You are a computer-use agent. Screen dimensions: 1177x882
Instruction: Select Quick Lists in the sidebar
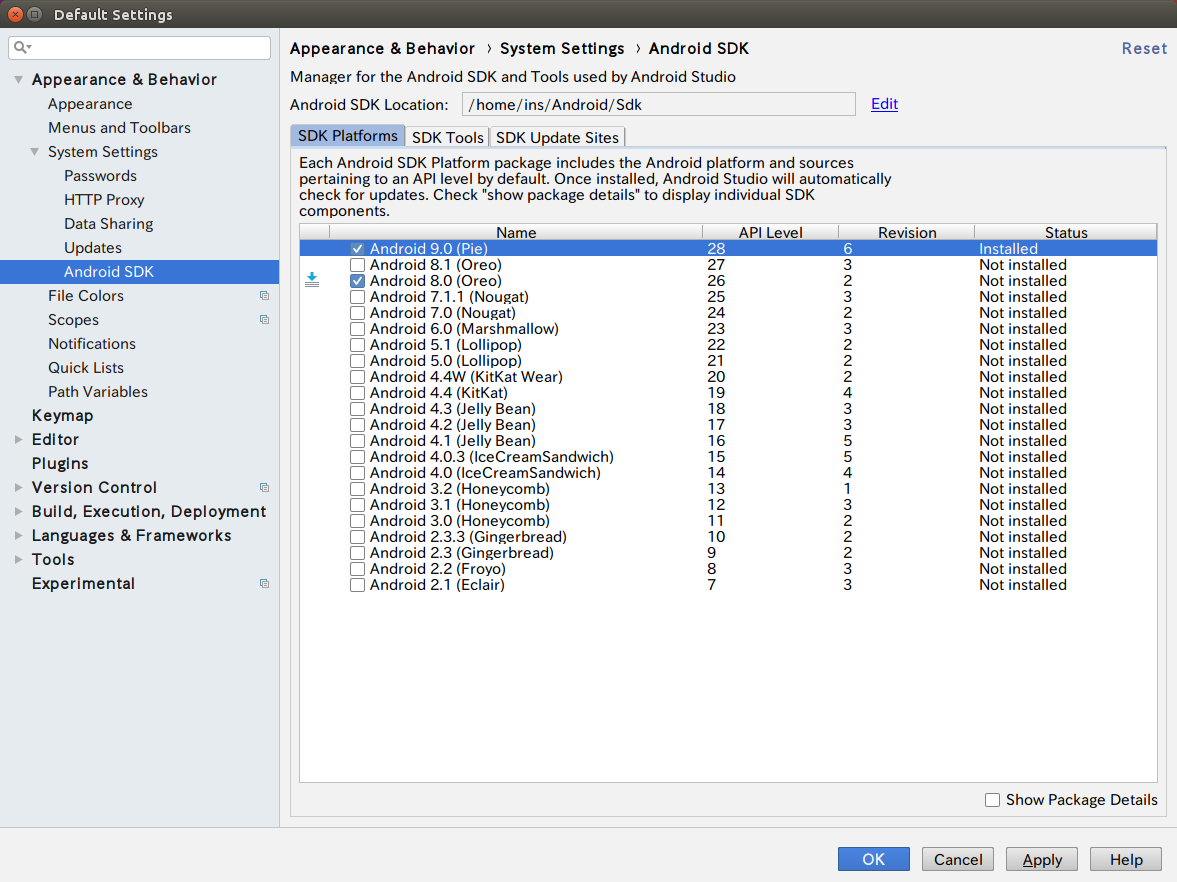pos(86,368)
